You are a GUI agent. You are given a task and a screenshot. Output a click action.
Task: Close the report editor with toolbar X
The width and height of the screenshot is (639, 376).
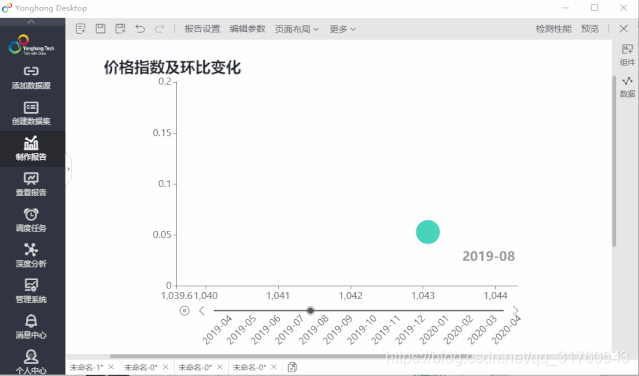pos(624,29)
